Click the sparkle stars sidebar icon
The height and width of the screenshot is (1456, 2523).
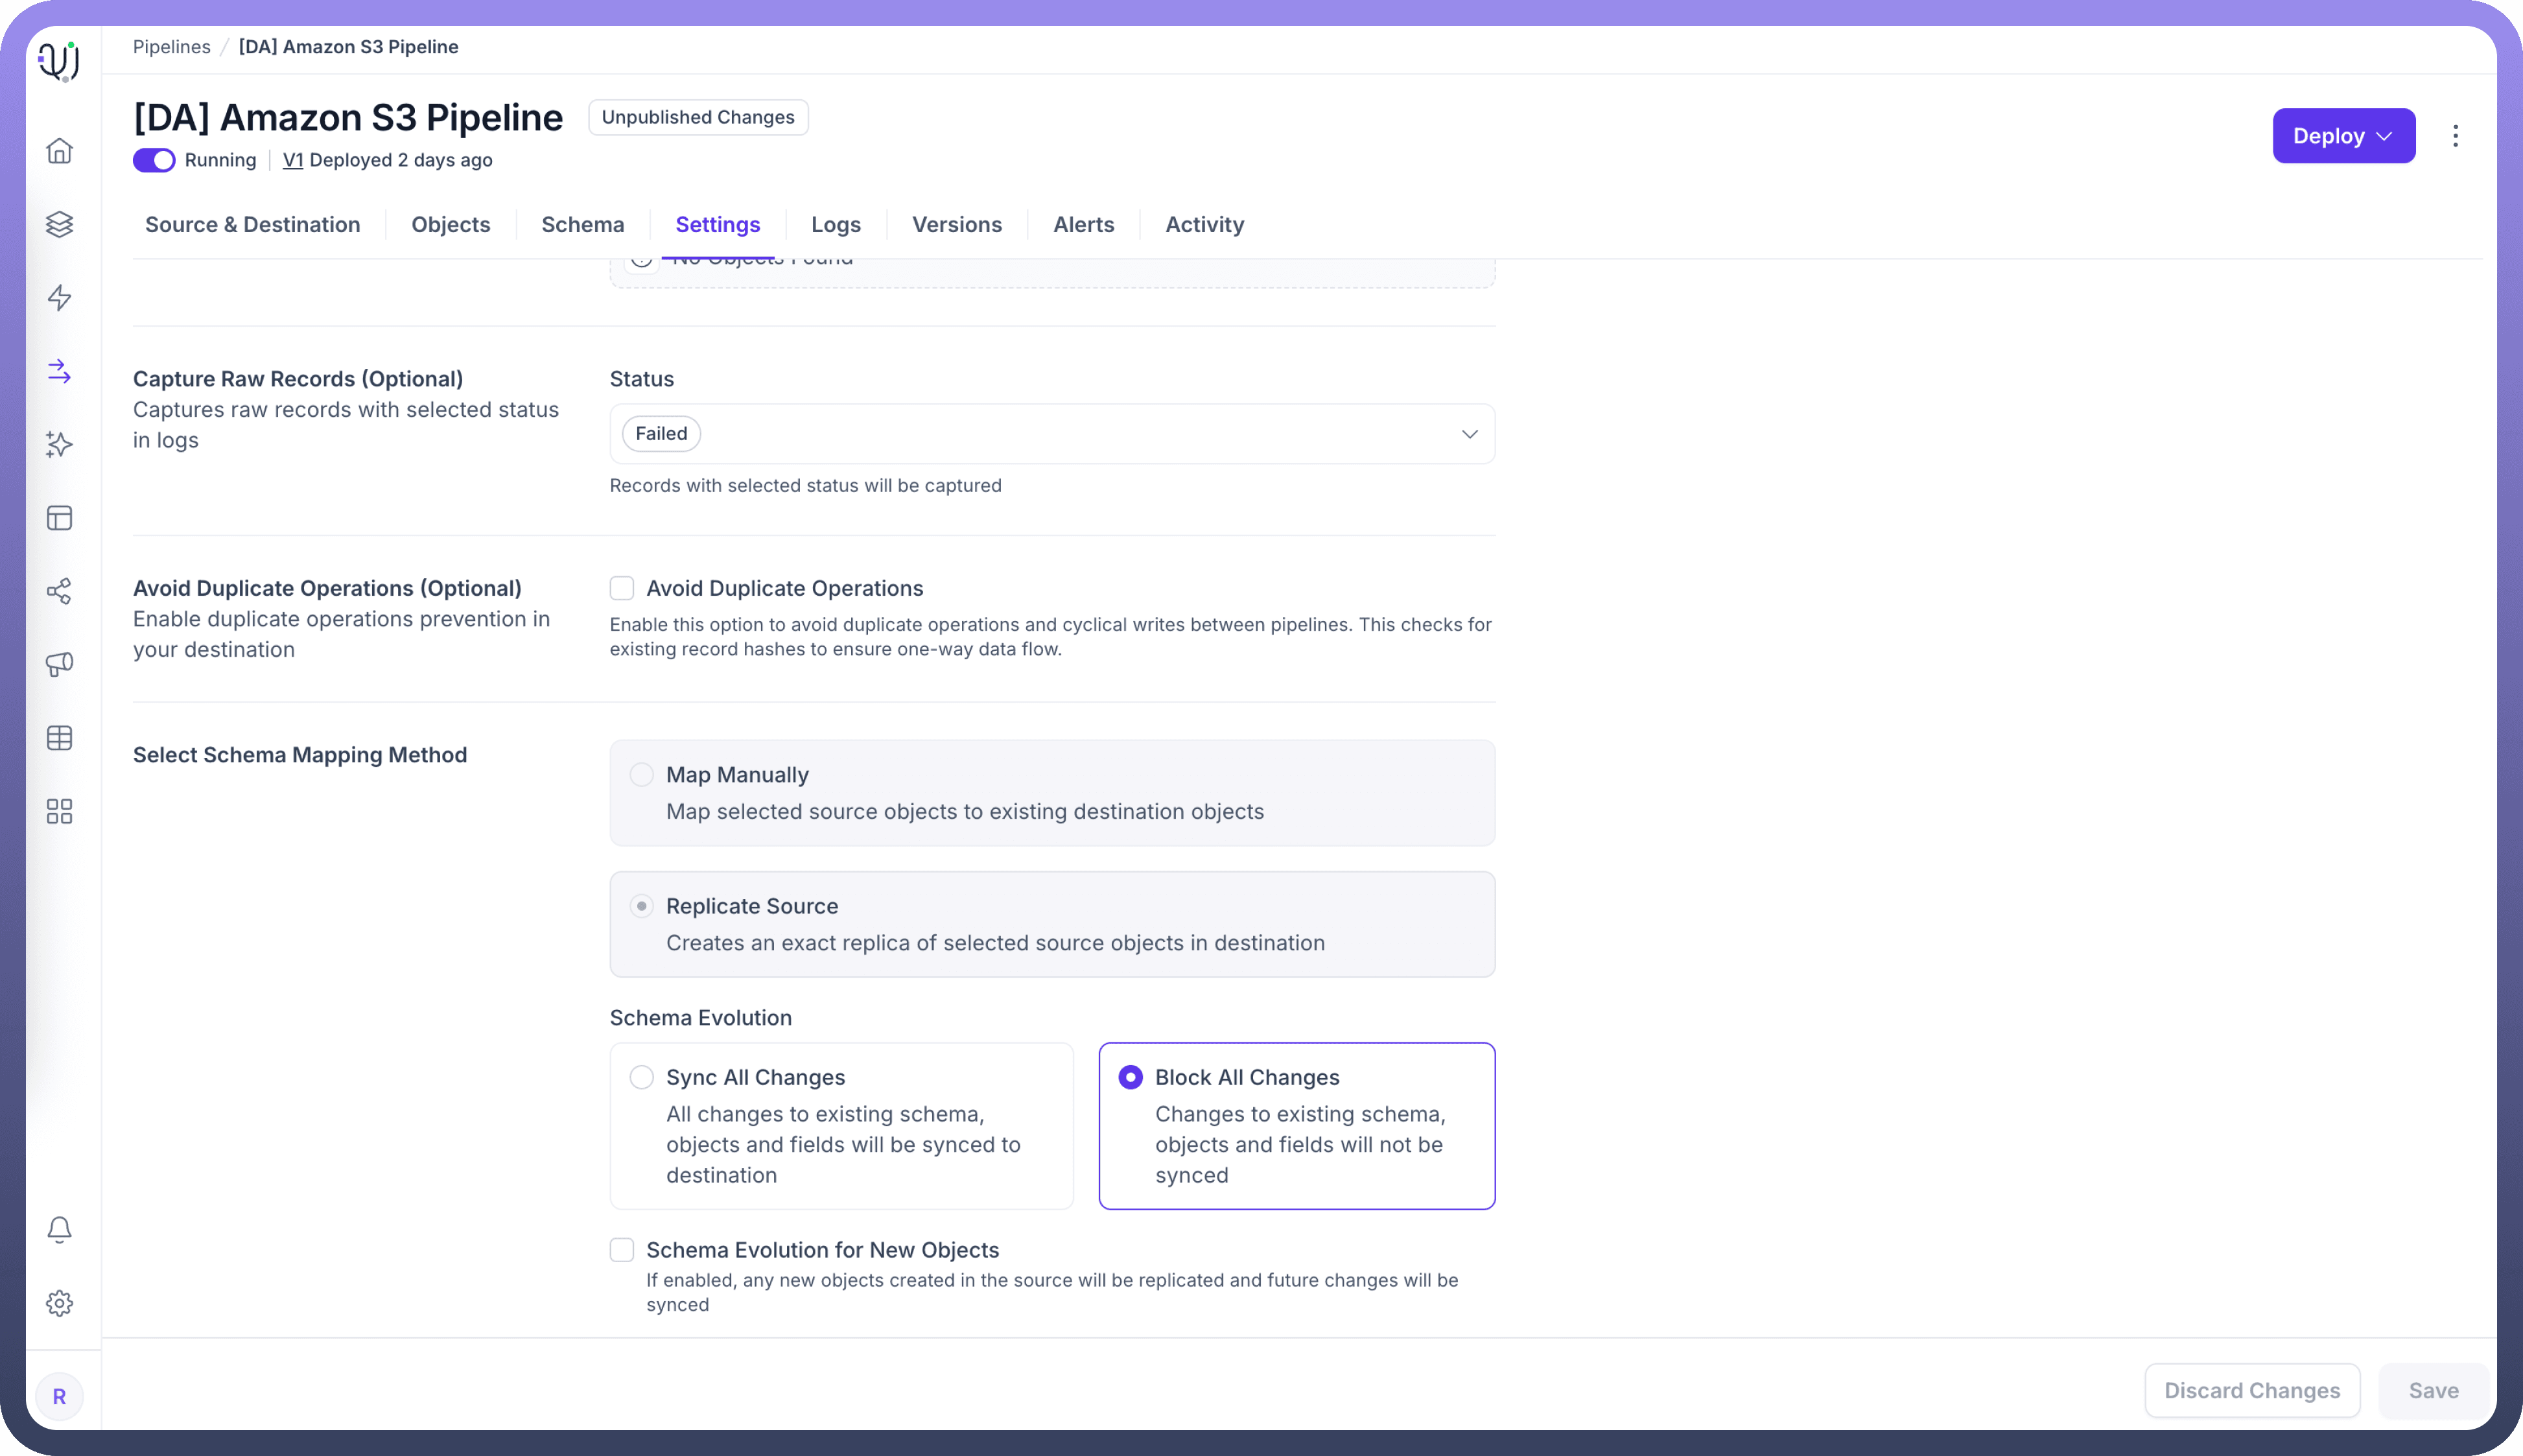pyautogui.click(x=59, y=444)
